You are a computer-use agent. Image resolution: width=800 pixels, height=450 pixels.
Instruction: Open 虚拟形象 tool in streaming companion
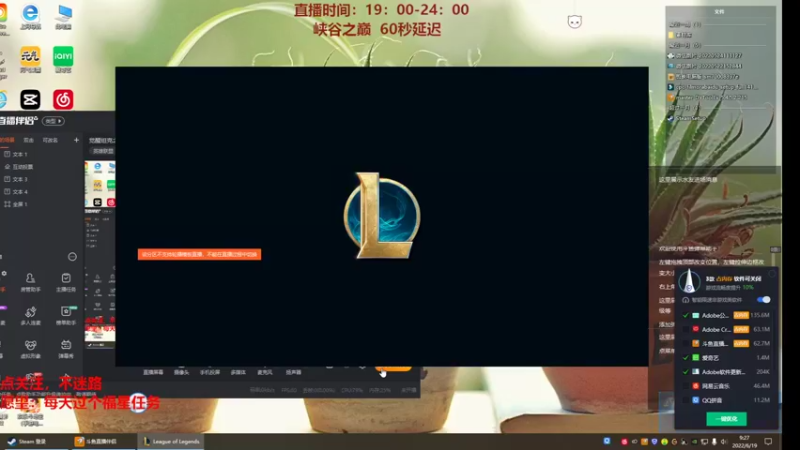point(30,349)
